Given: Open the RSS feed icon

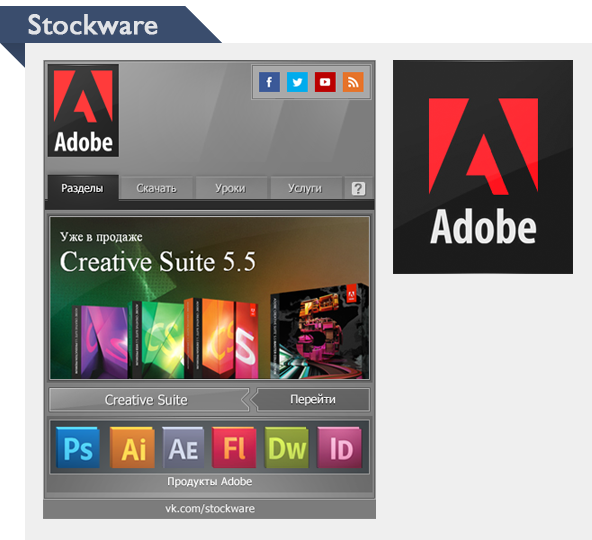Looking at the screenshot, I should tap(353, 82).
